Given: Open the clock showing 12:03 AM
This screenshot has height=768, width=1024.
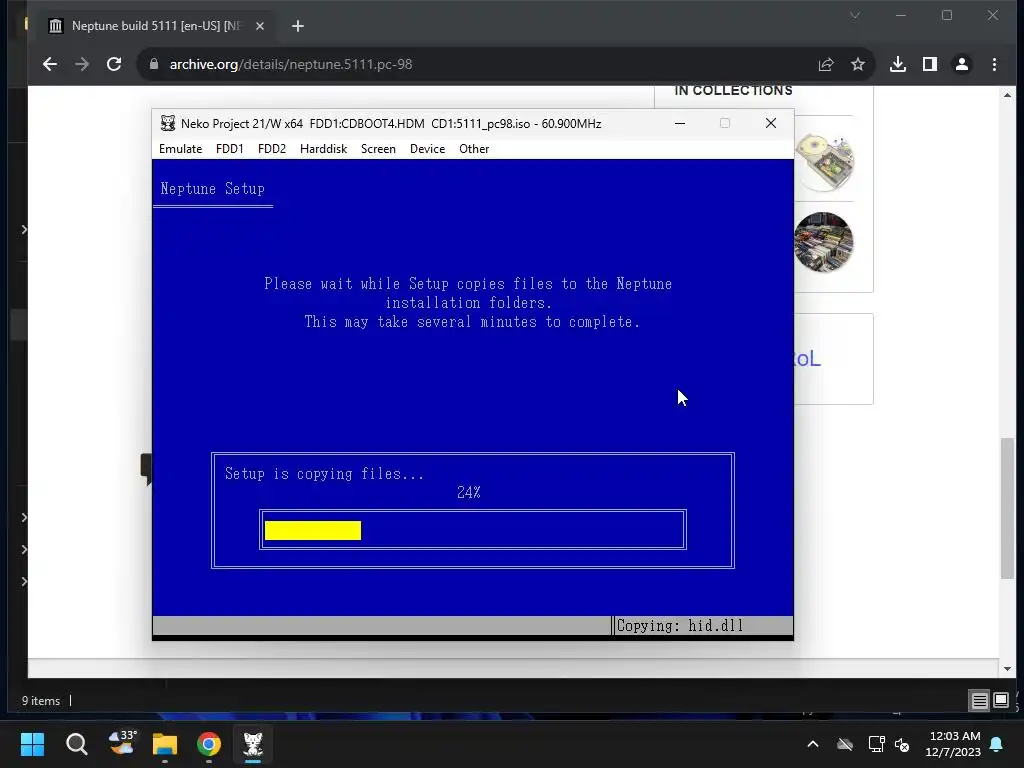Looking at the screenshot, I should (x=953, y=744).
